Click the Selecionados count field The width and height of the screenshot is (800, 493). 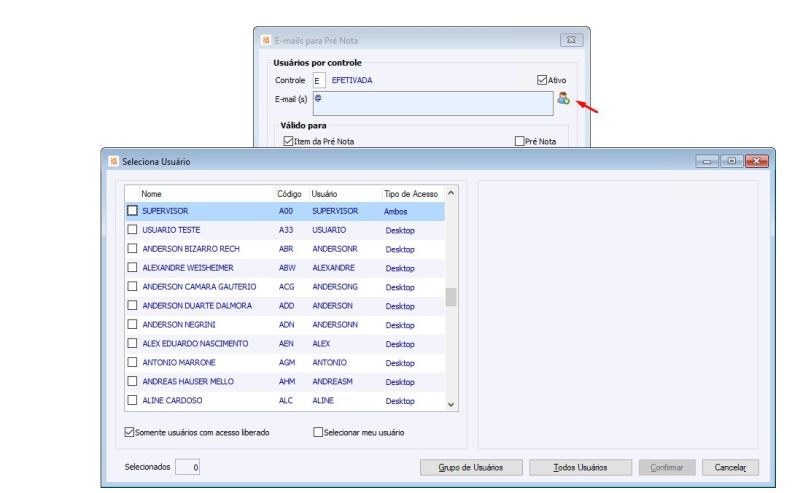coord(187,466)
